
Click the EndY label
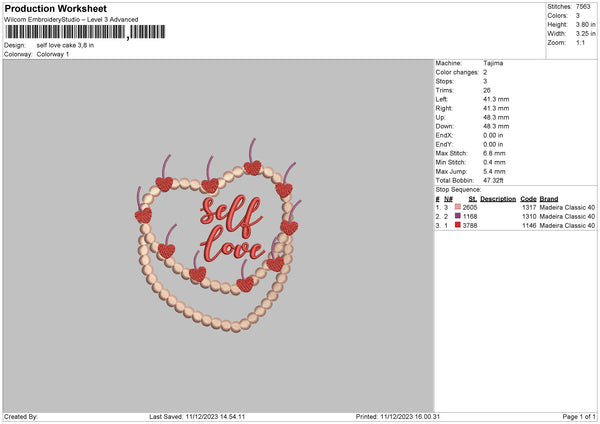[x=444, y=145]
